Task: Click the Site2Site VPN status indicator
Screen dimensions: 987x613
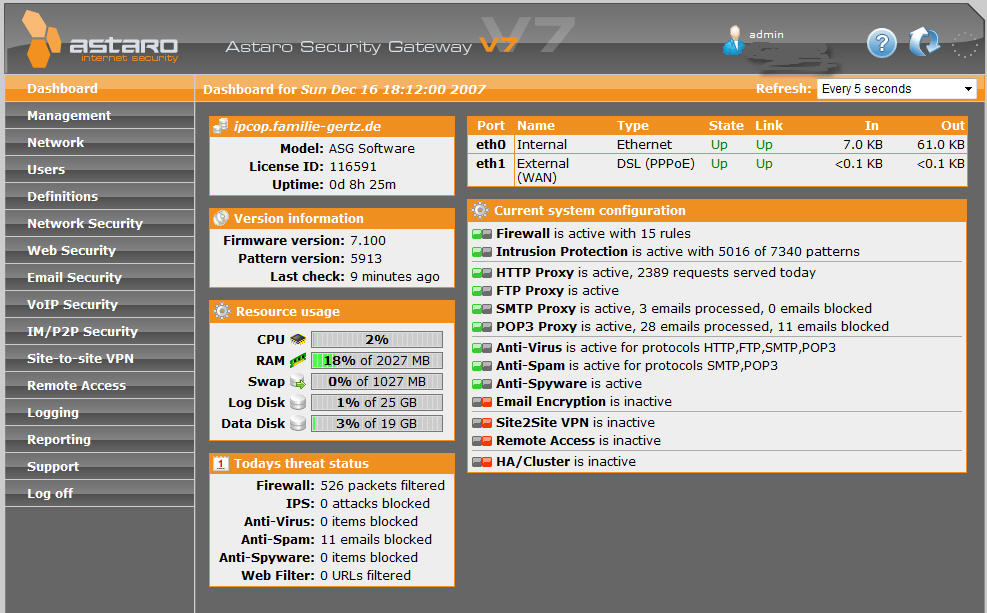Action: point(482,423)
